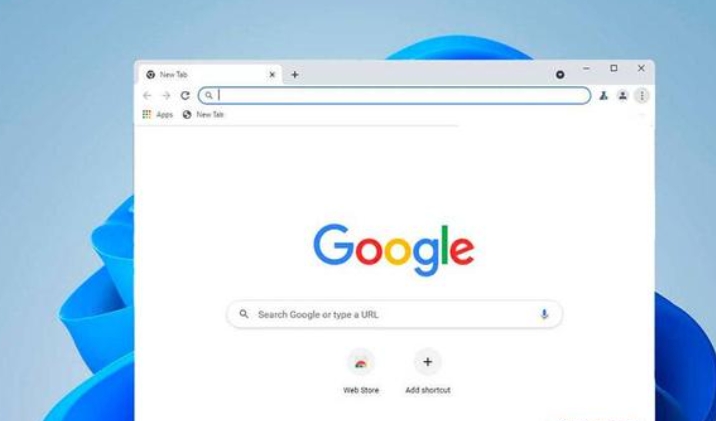
Task: Open the New Tab bookmark in the bookmarks bar
Action: [203, 115]
